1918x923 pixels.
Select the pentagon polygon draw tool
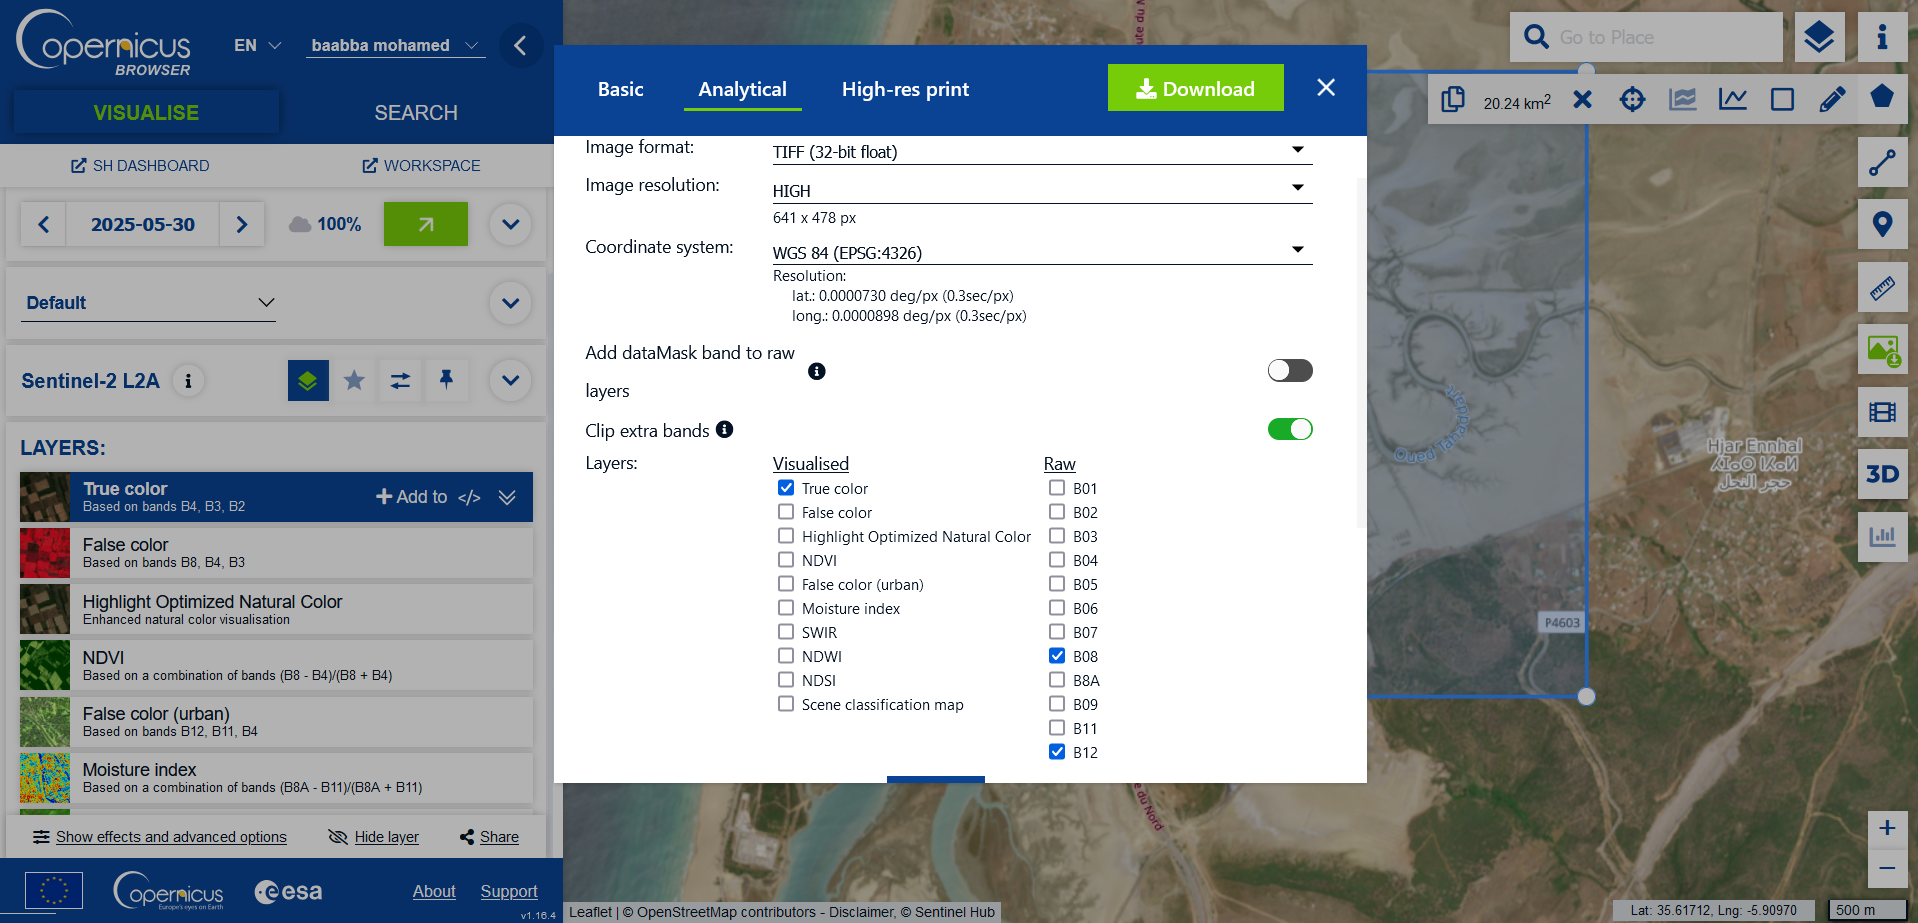1882,97
